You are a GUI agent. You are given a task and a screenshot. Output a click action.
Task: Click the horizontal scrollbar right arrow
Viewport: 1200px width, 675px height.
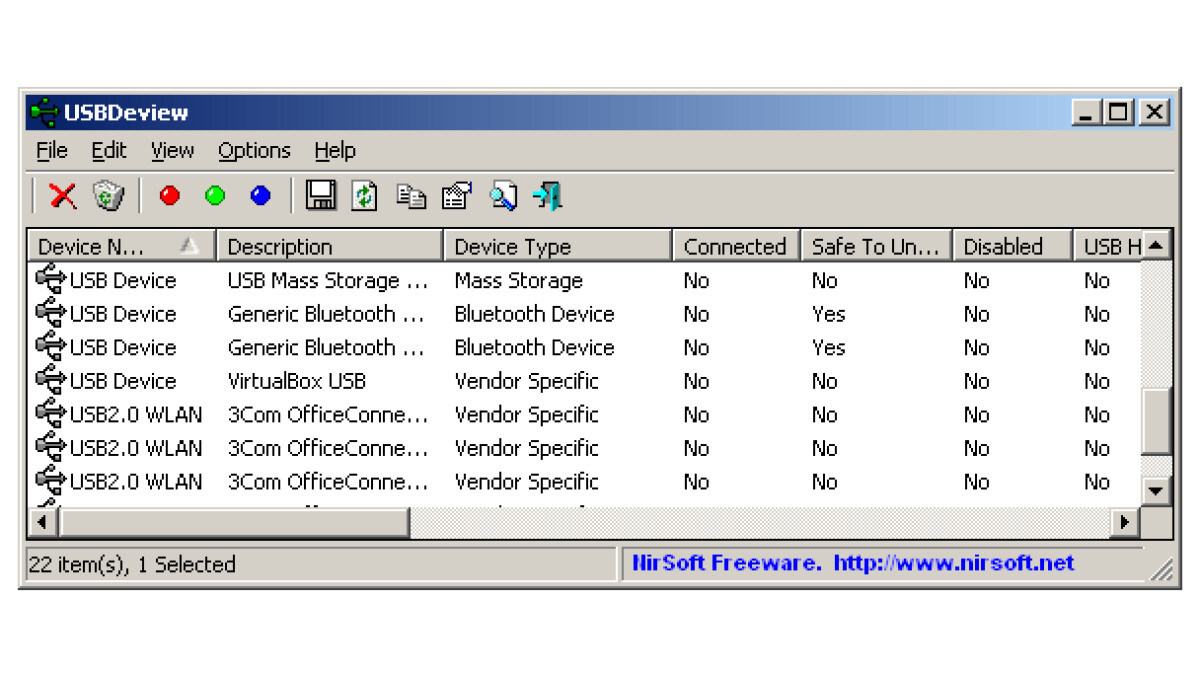pos(1125,522)
